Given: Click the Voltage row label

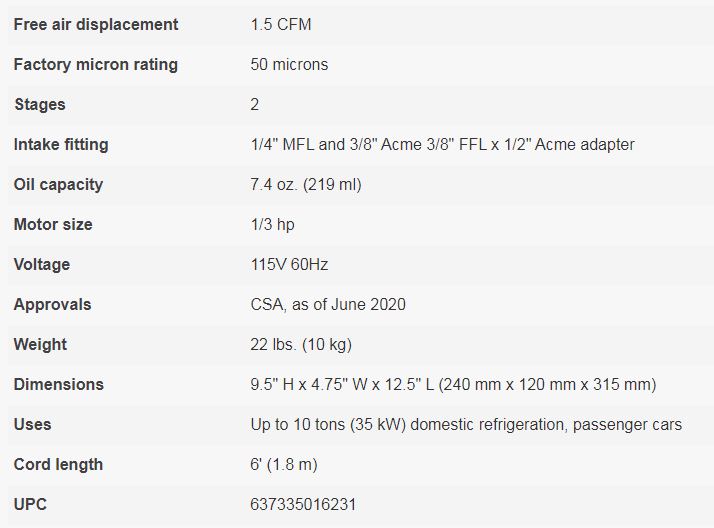Looking at the screenshot, I should click(42, 264).
